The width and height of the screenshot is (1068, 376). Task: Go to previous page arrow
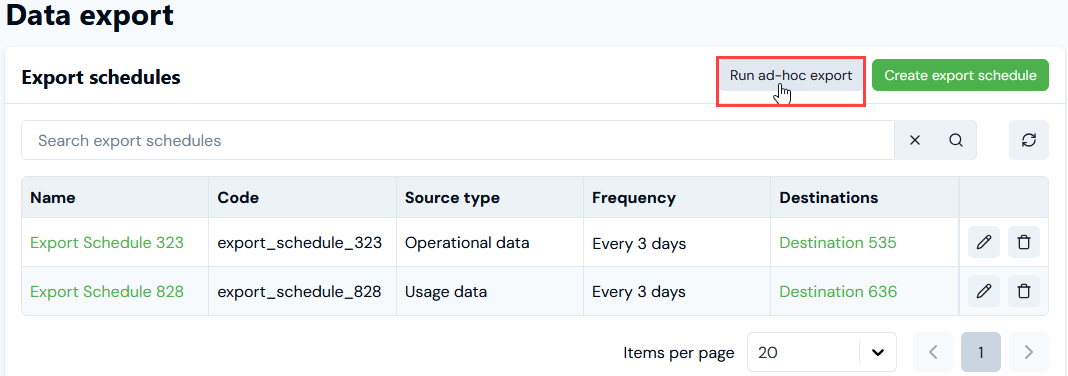933,352
